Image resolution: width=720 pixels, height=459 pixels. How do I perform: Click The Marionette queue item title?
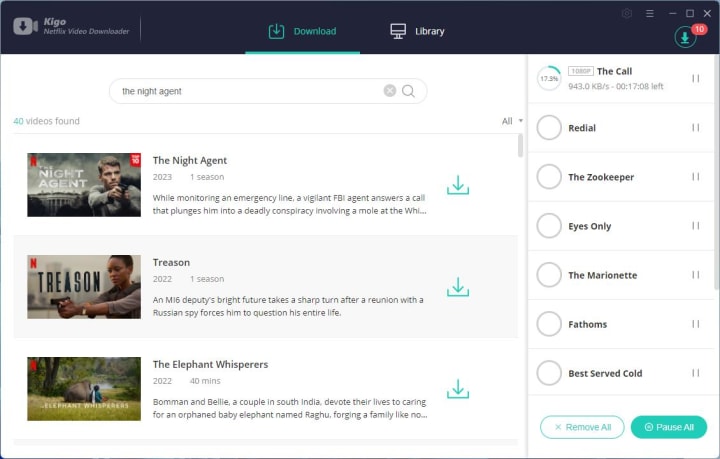602,275
